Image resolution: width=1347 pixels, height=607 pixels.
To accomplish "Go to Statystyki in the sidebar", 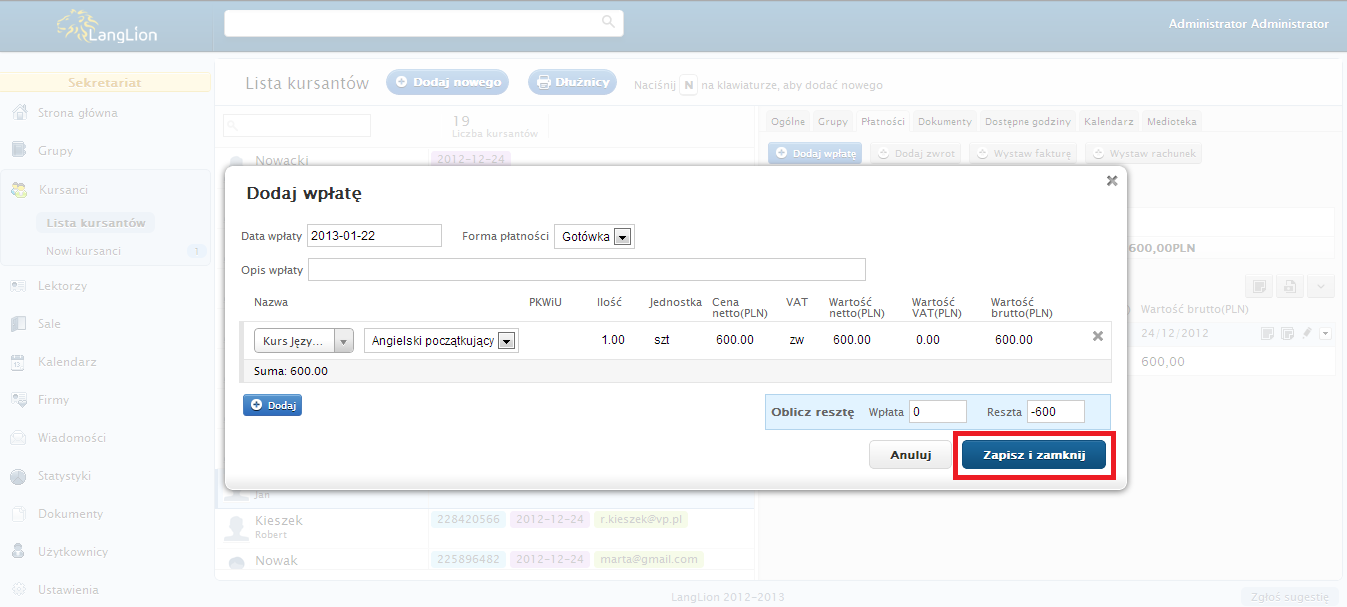I will (x=64, y=476).
